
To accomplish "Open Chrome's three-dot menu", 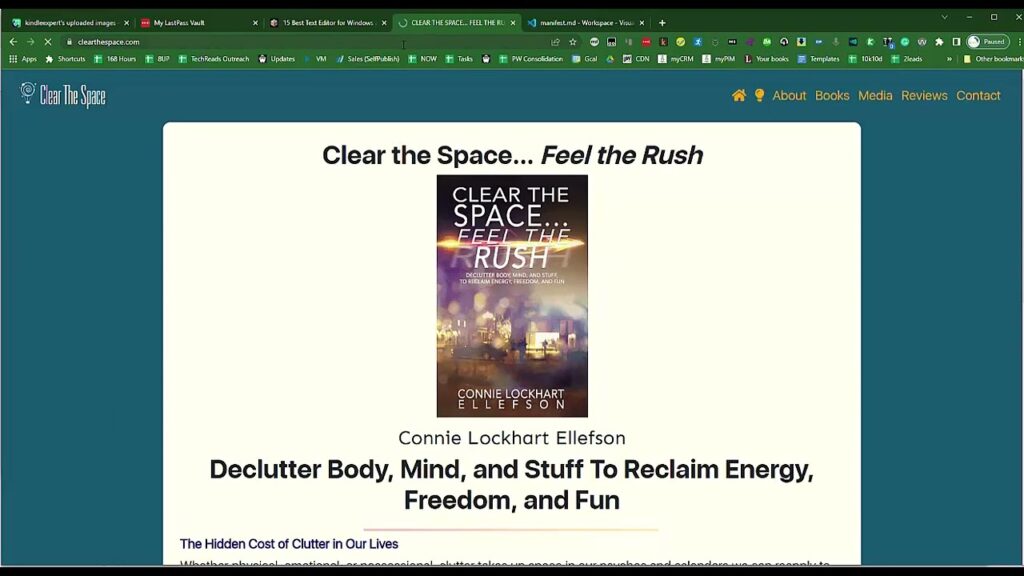I will point(1017,42).
